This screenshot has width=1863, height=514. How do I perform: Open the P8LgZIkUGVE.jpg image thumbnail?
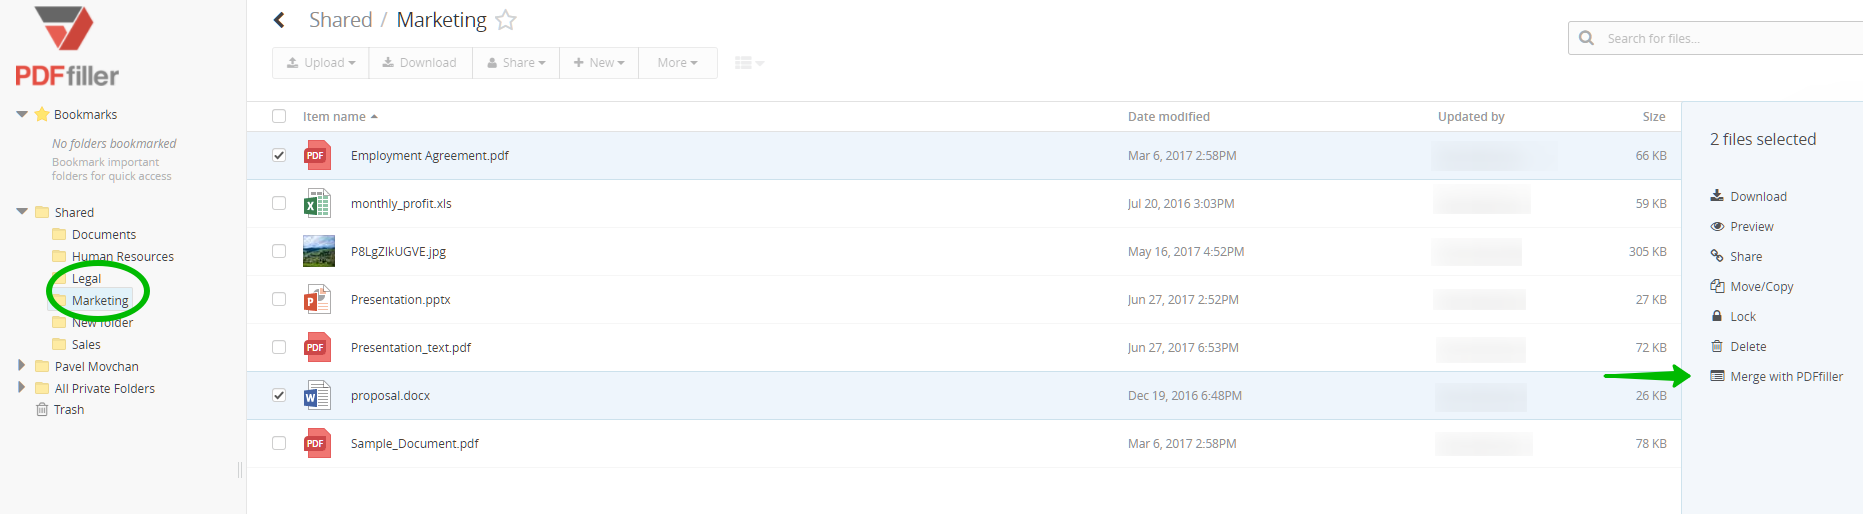click(319, 251)
